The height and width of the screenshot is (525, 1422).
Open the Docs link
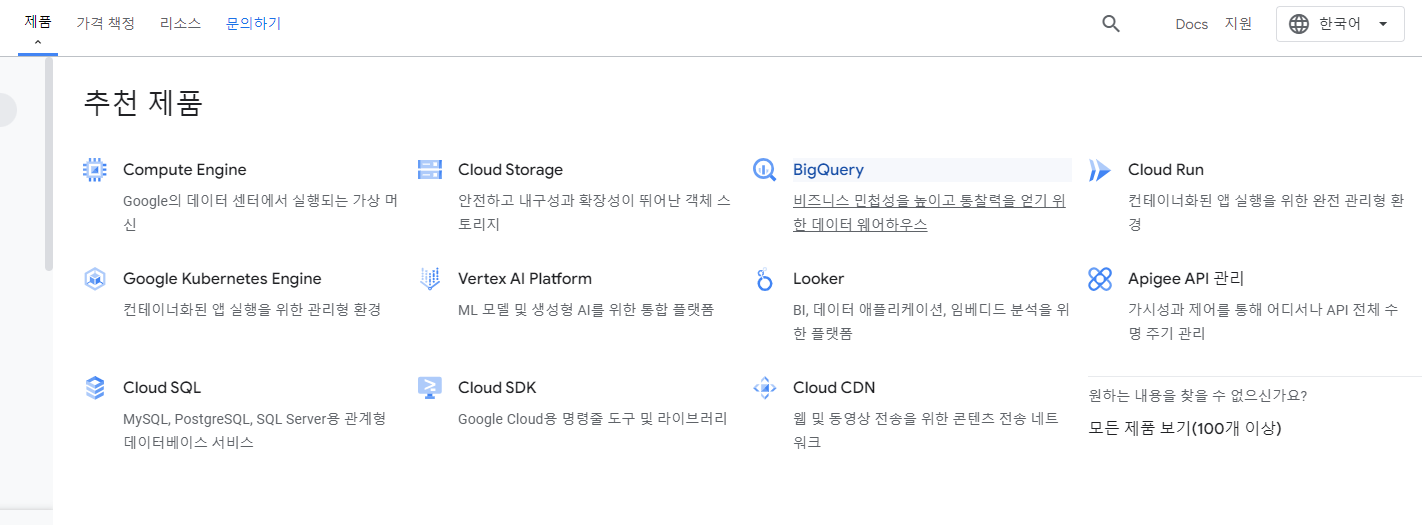coord(1192,24)
